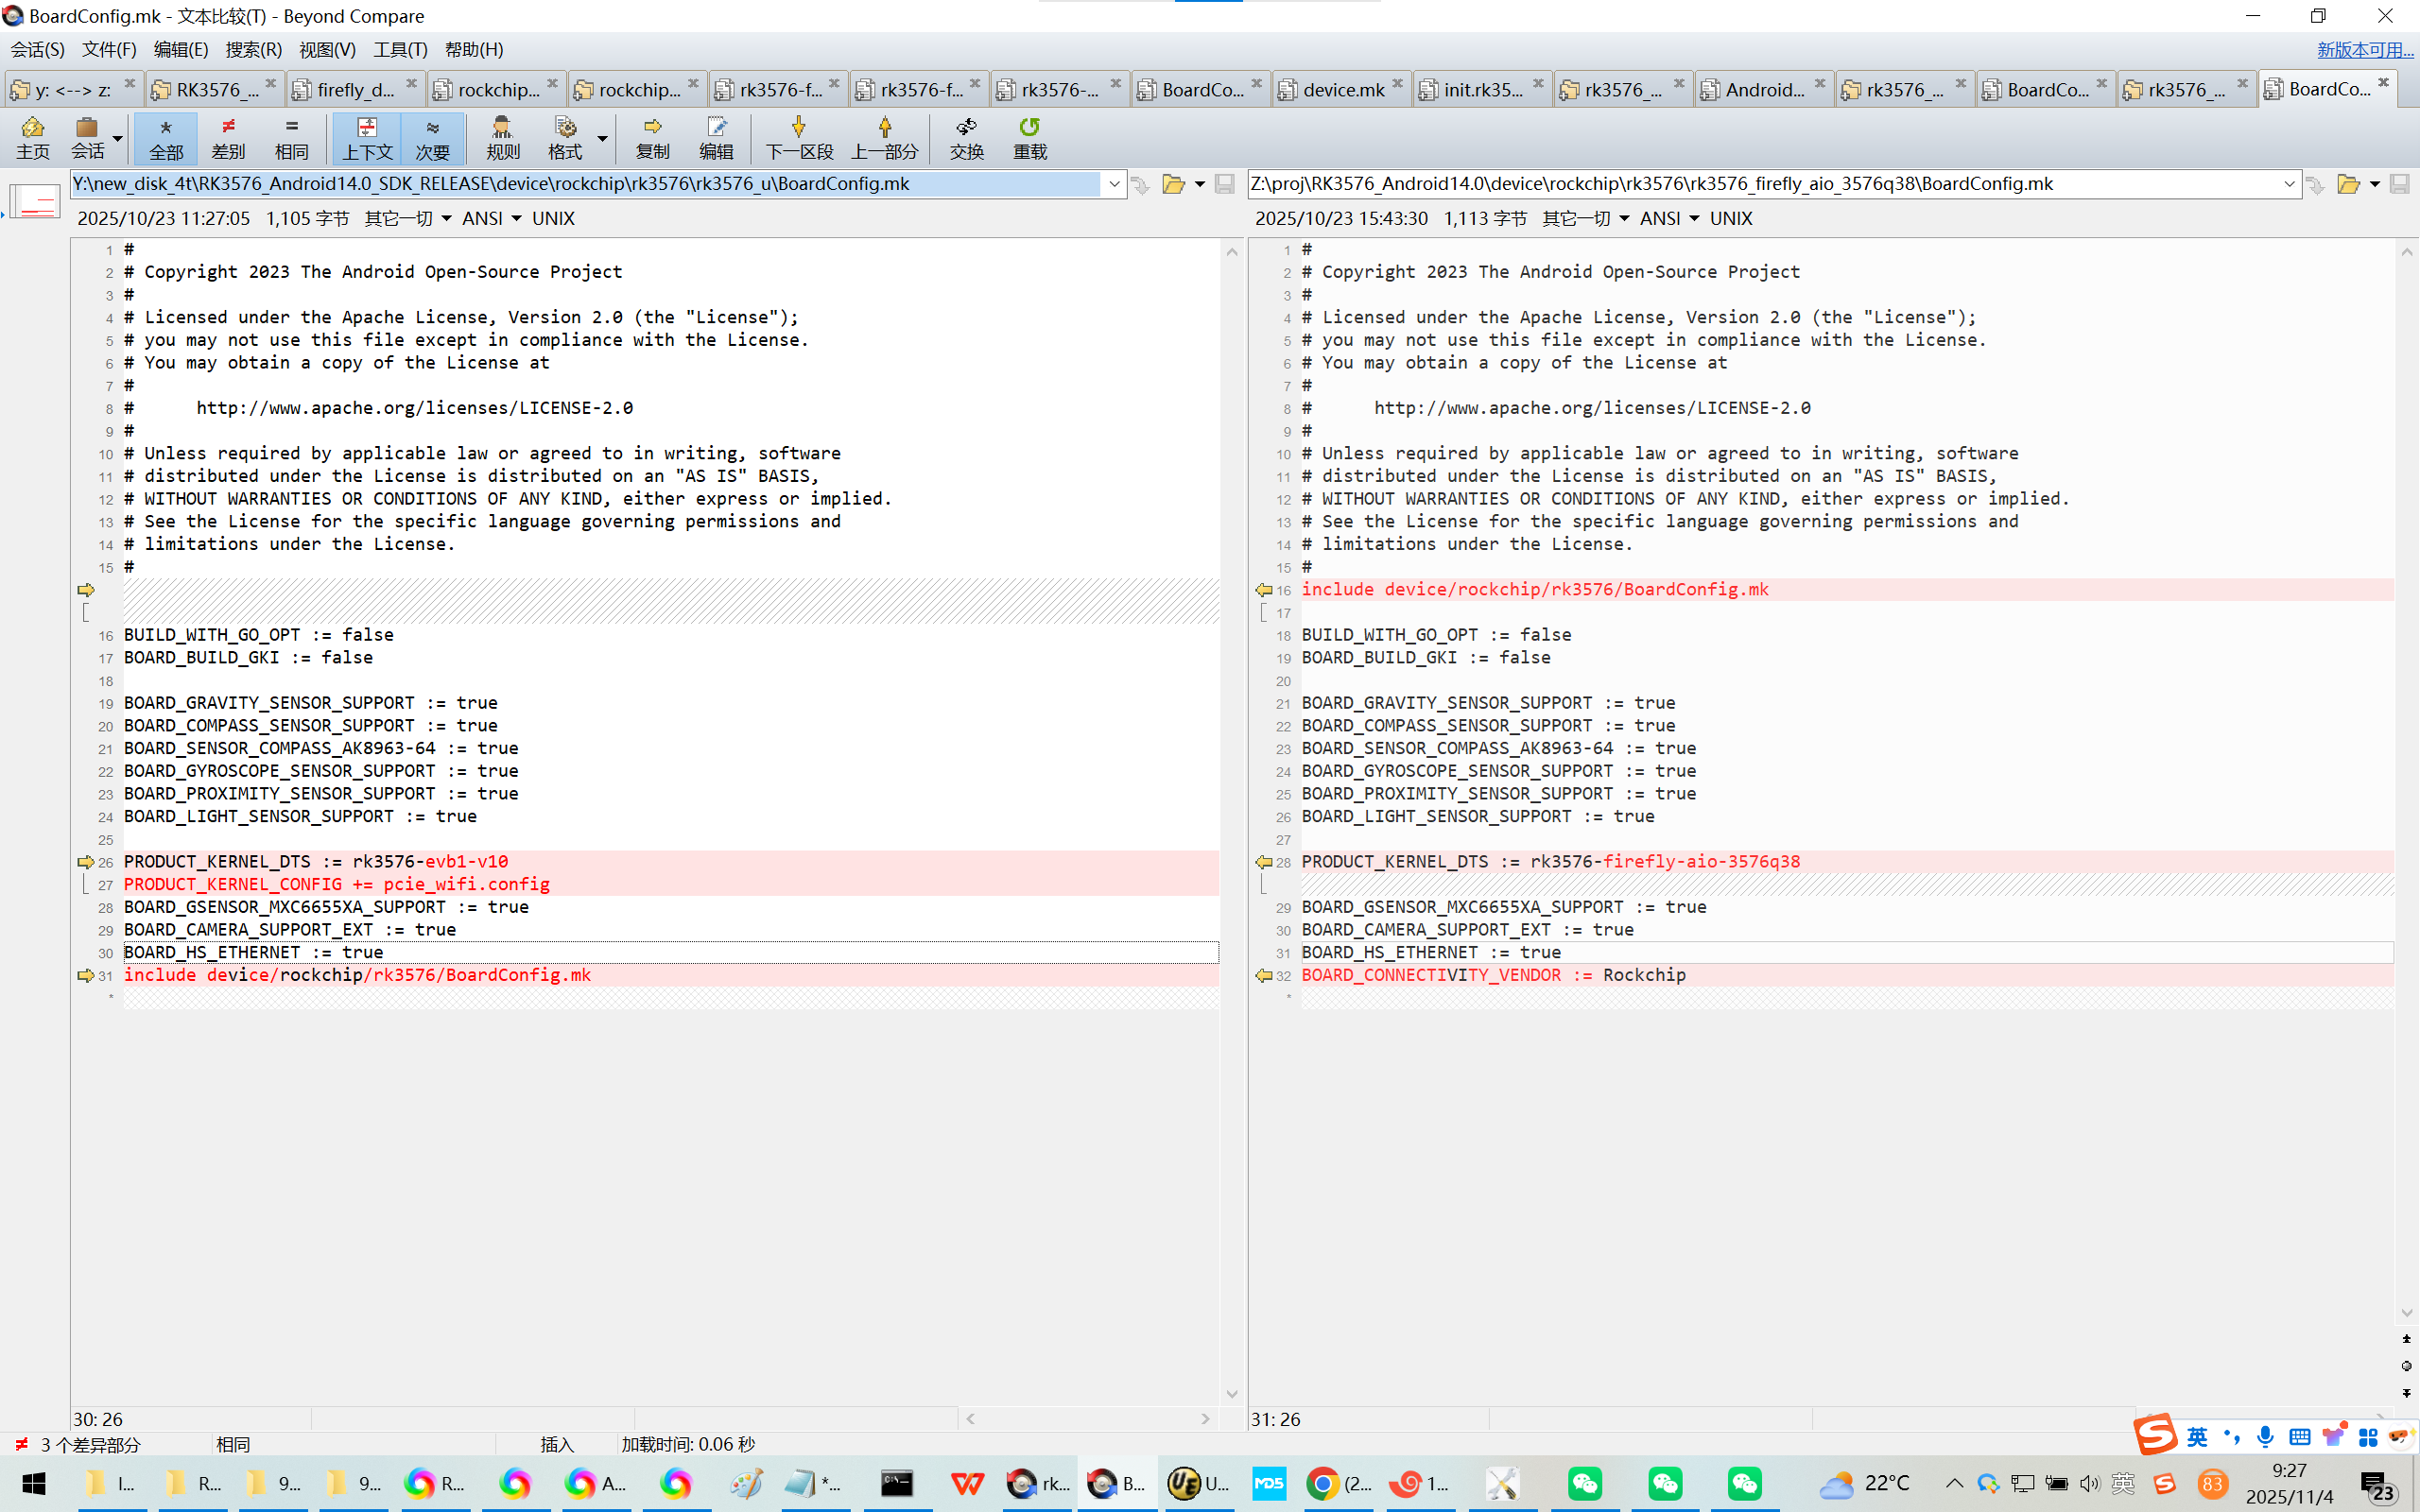
Task: Open the Format (格式) dropdown arrow
Action: pos(602,137)
